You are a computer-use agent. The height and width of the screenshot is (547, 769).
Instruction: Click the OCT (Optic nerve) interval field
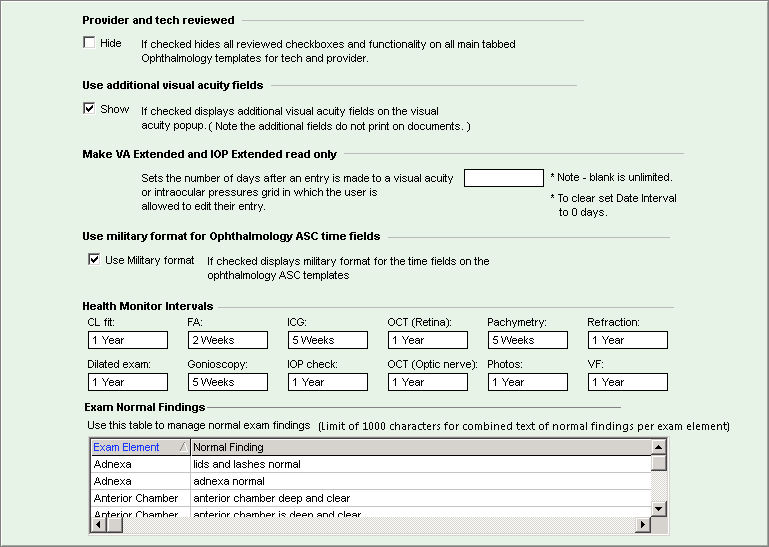(x=428, y=382)
